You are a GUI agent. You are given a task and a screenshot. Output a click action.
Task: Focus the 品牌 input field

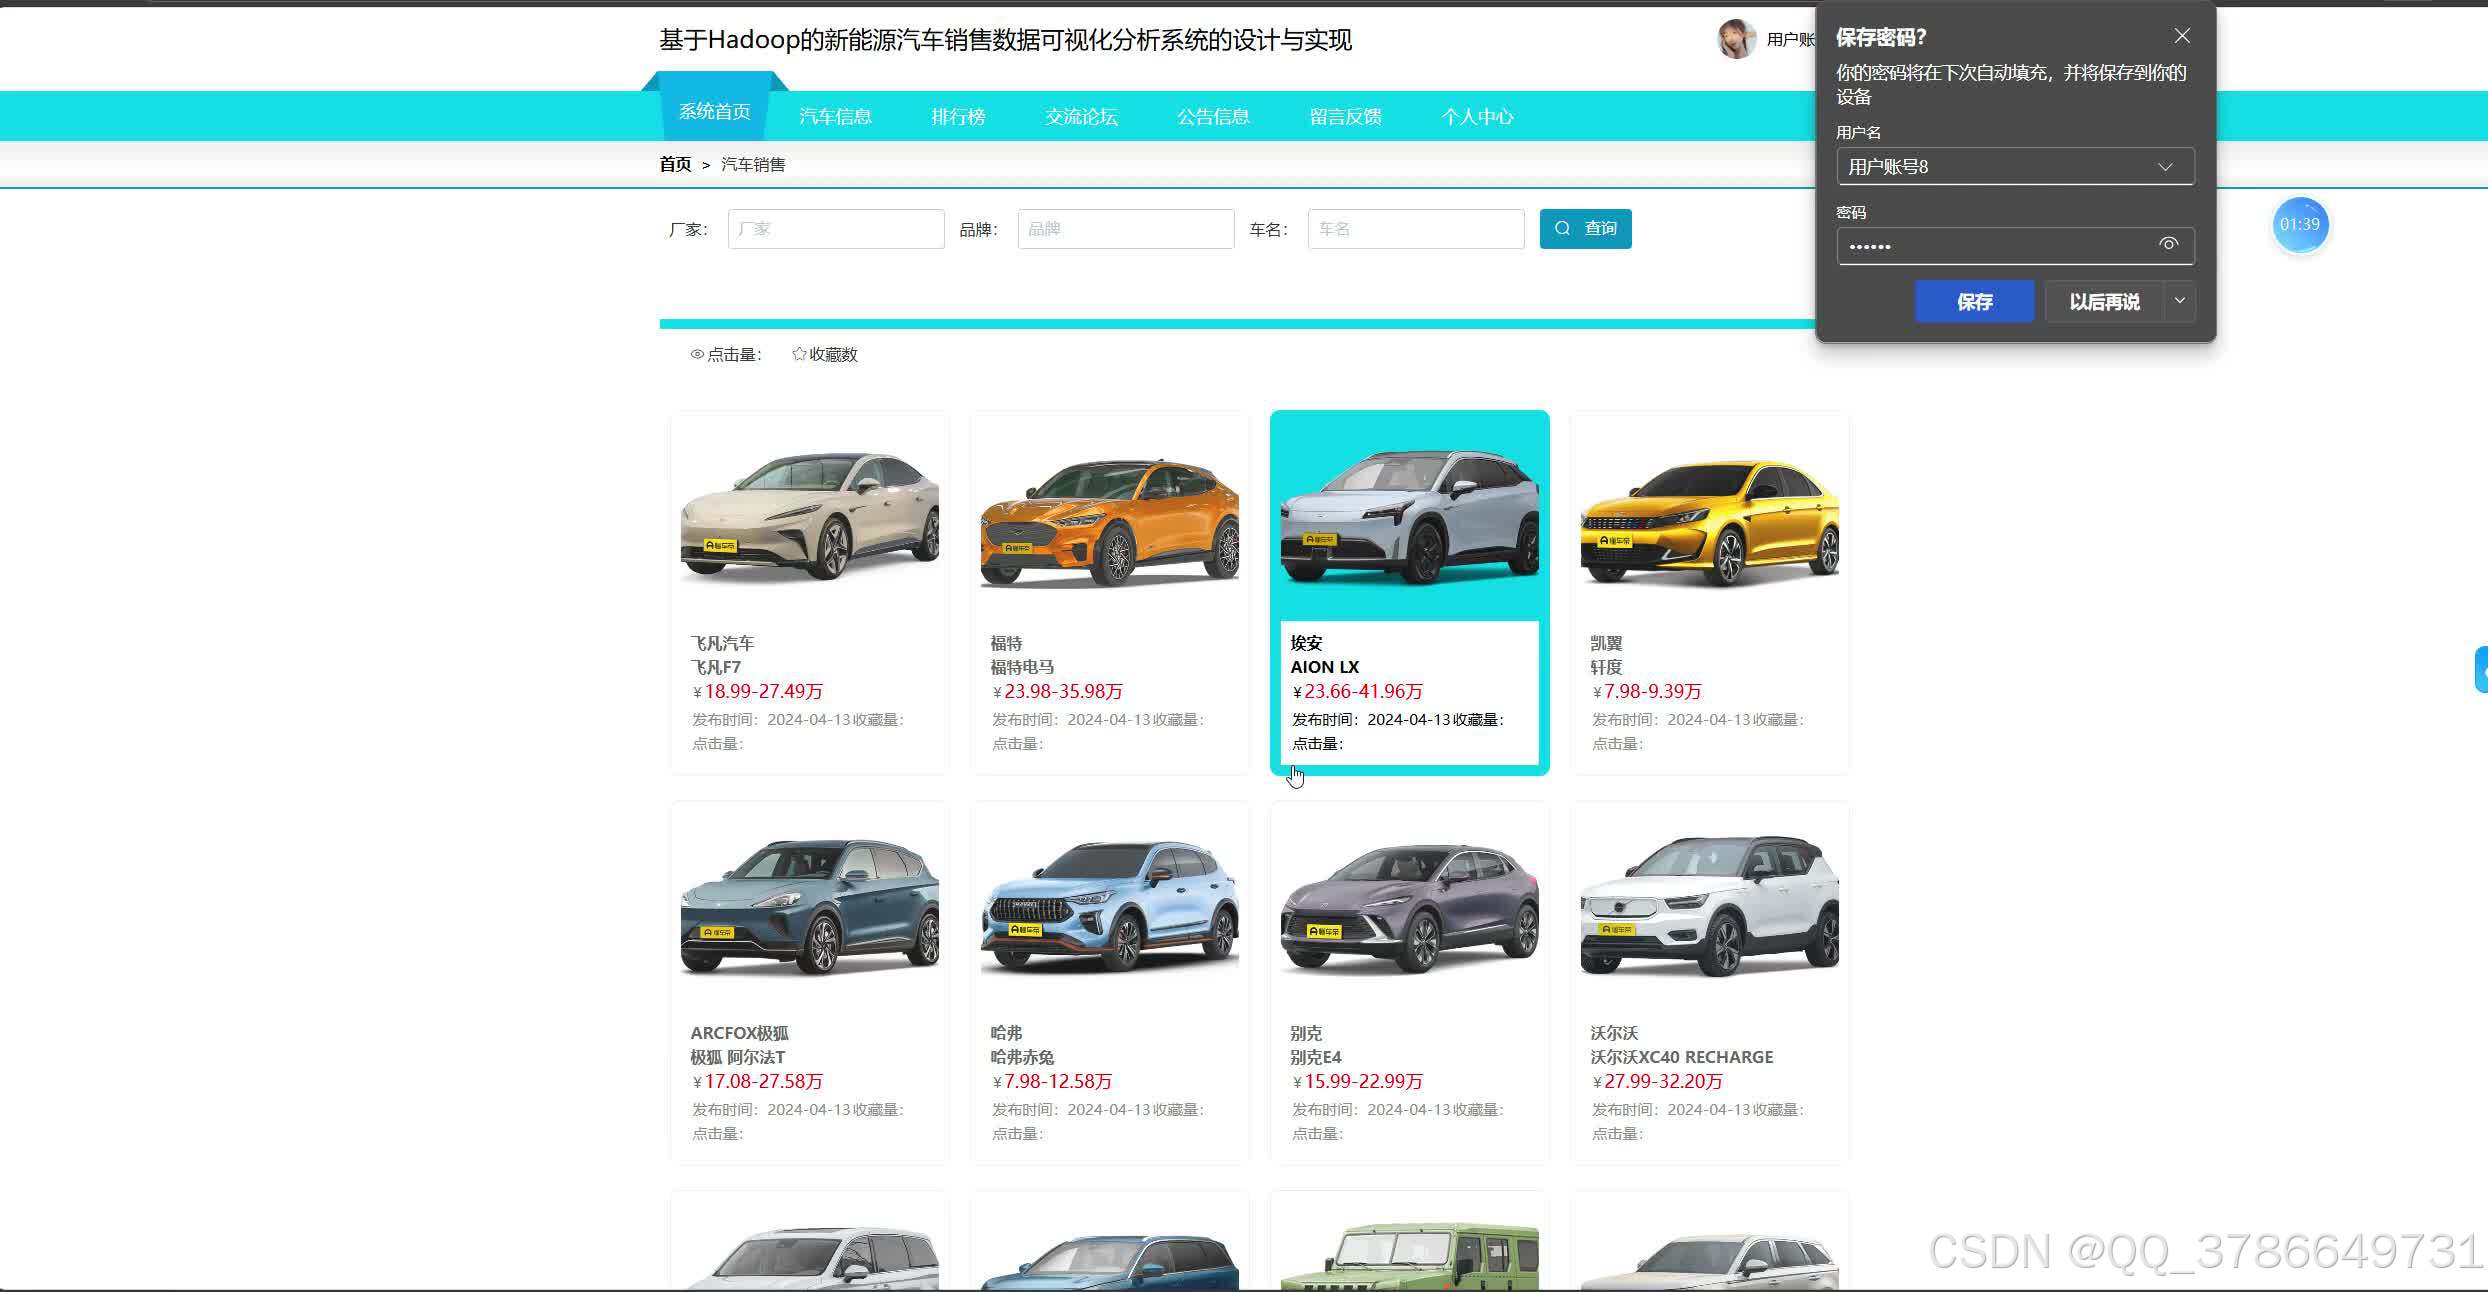point(1126,229)
